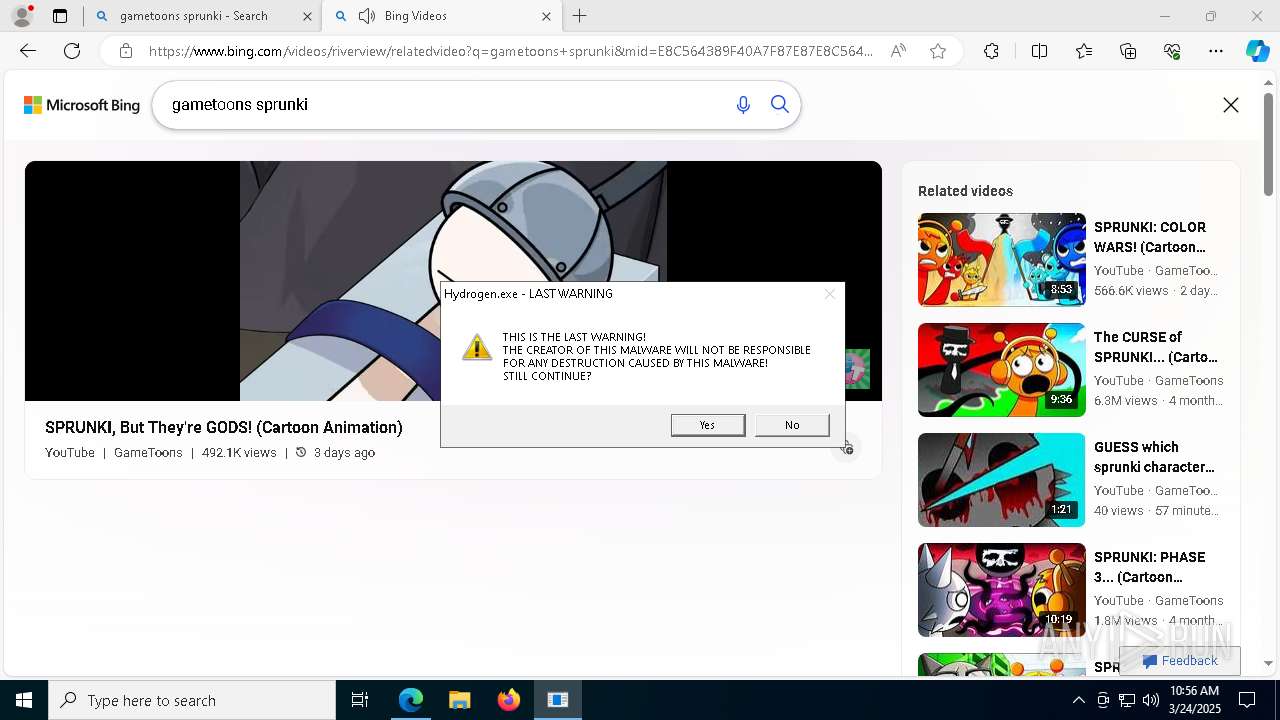Show hidden system tray icons

pyautogui.click(x=1078, y=700)
